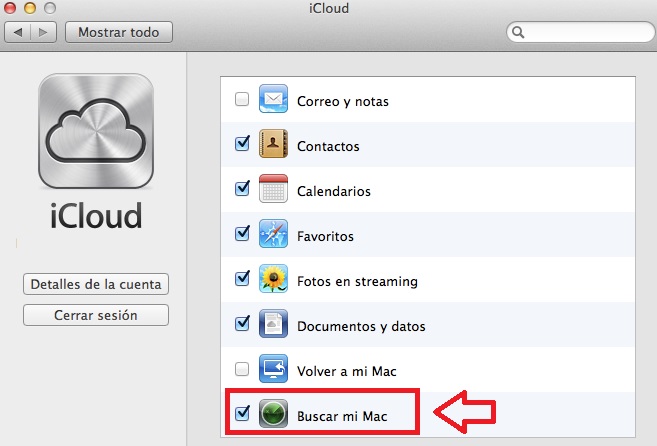Select the Correo y notas label
The height and width of the screenshot is (446, 657).
pos(343,101)
